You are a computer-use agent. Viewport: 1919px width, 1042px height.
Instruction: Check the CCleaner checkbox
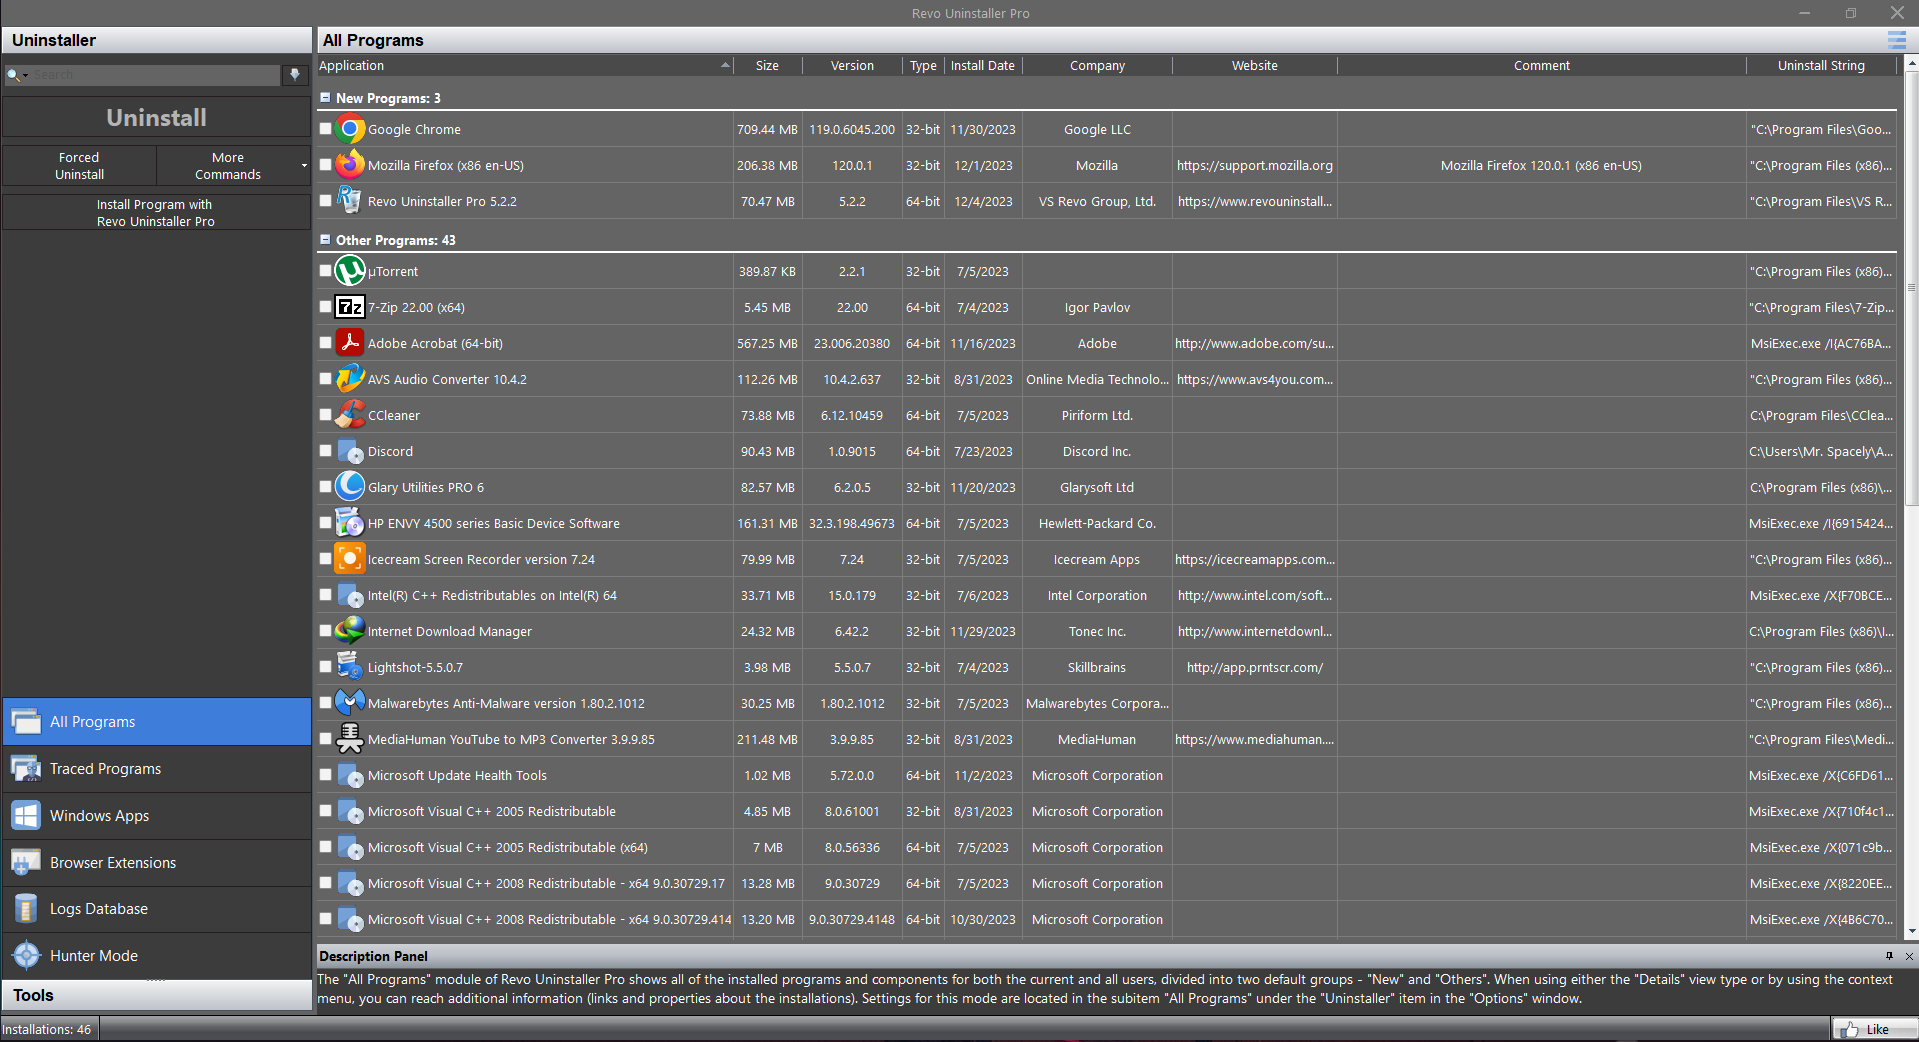[x=325, y=415]
